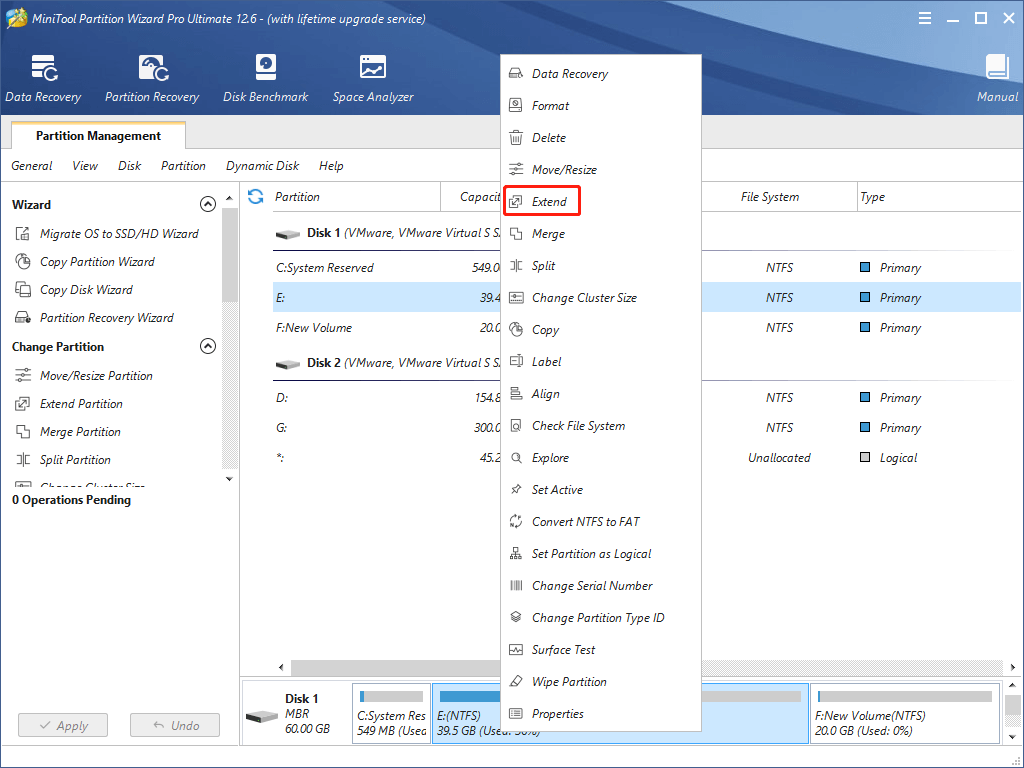Click the Change Serial Number barcode icon

click(x=516, y=586)
